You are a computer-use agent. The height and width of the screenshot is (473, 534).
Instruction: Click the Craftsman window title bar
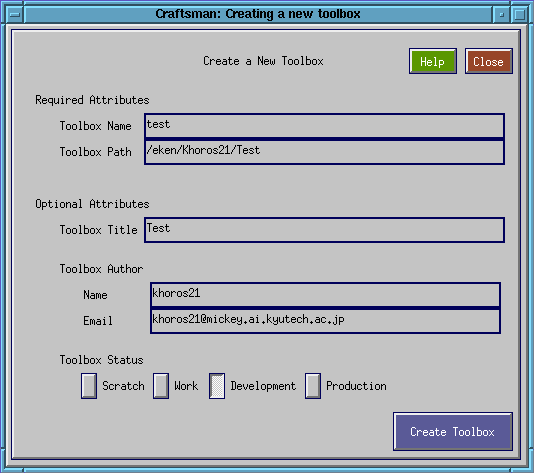[258, 15]
